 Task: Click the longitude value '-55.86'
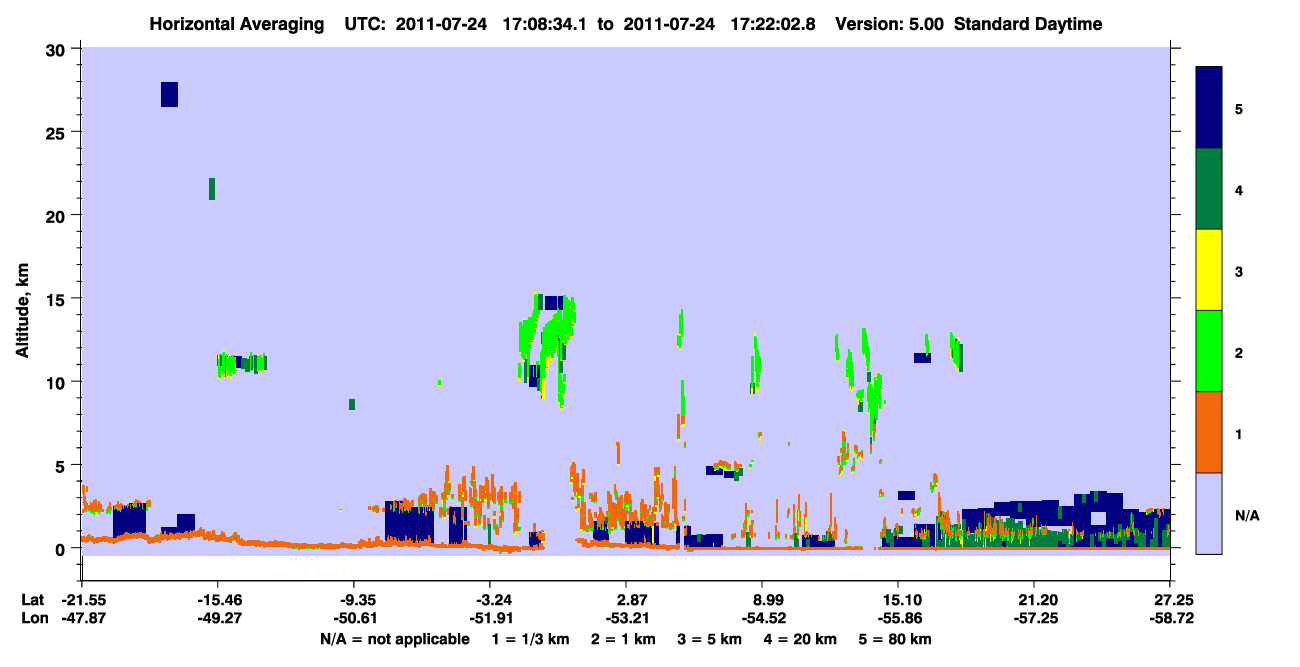[x=898, y=619]
